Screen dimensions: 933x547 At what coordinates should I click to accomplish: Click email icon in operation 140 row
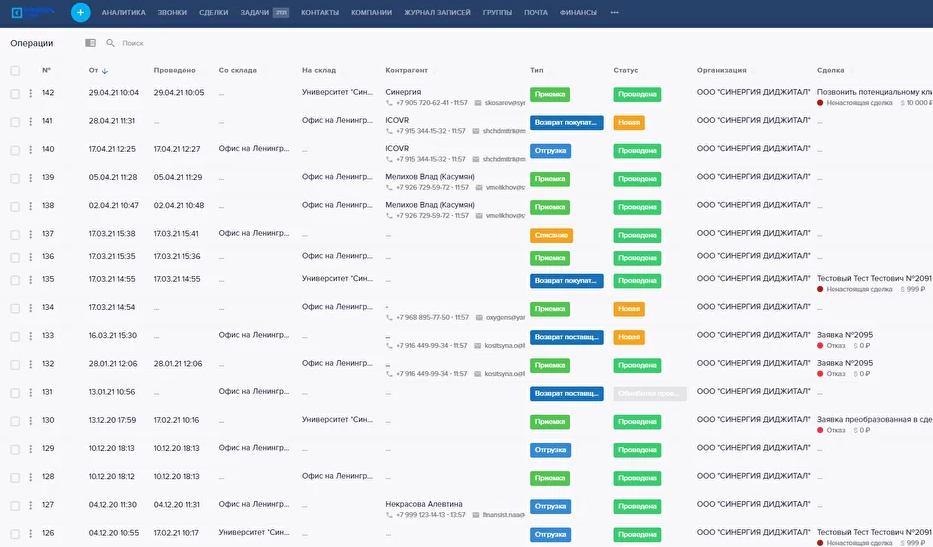coord(477,159)
